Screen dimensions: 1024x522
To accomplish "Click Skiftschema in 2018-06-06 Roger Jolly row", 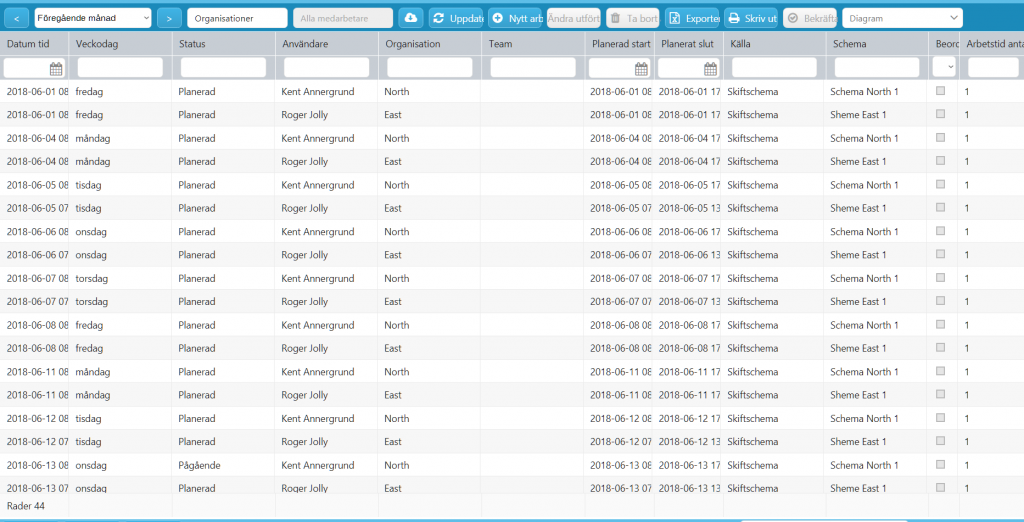I will 752,255.
